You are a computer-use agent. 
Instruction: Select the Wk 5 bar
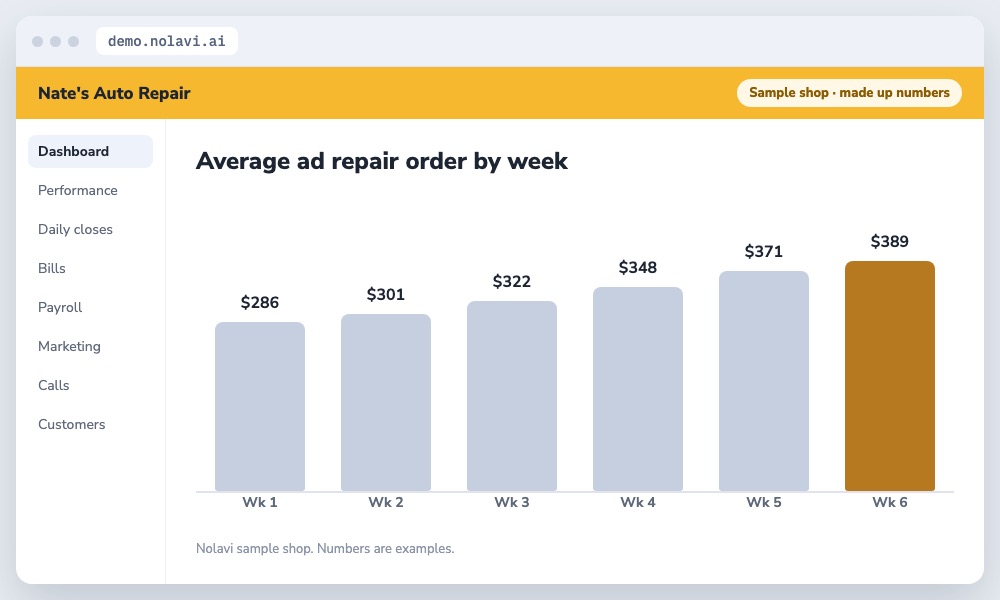(x=763, y=381)
